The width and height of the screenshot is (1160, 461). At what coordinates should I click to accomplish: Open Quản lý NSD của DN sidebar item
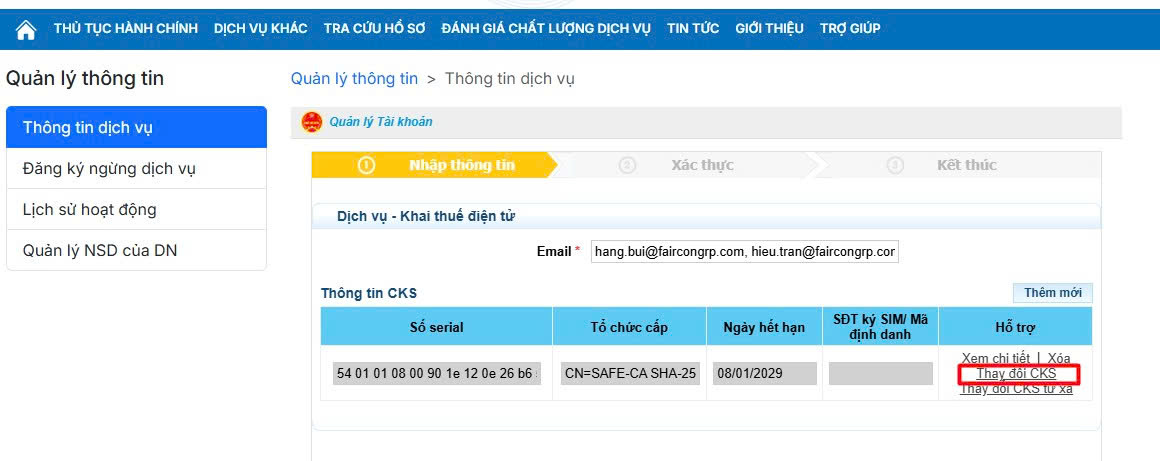click(100, 250)
